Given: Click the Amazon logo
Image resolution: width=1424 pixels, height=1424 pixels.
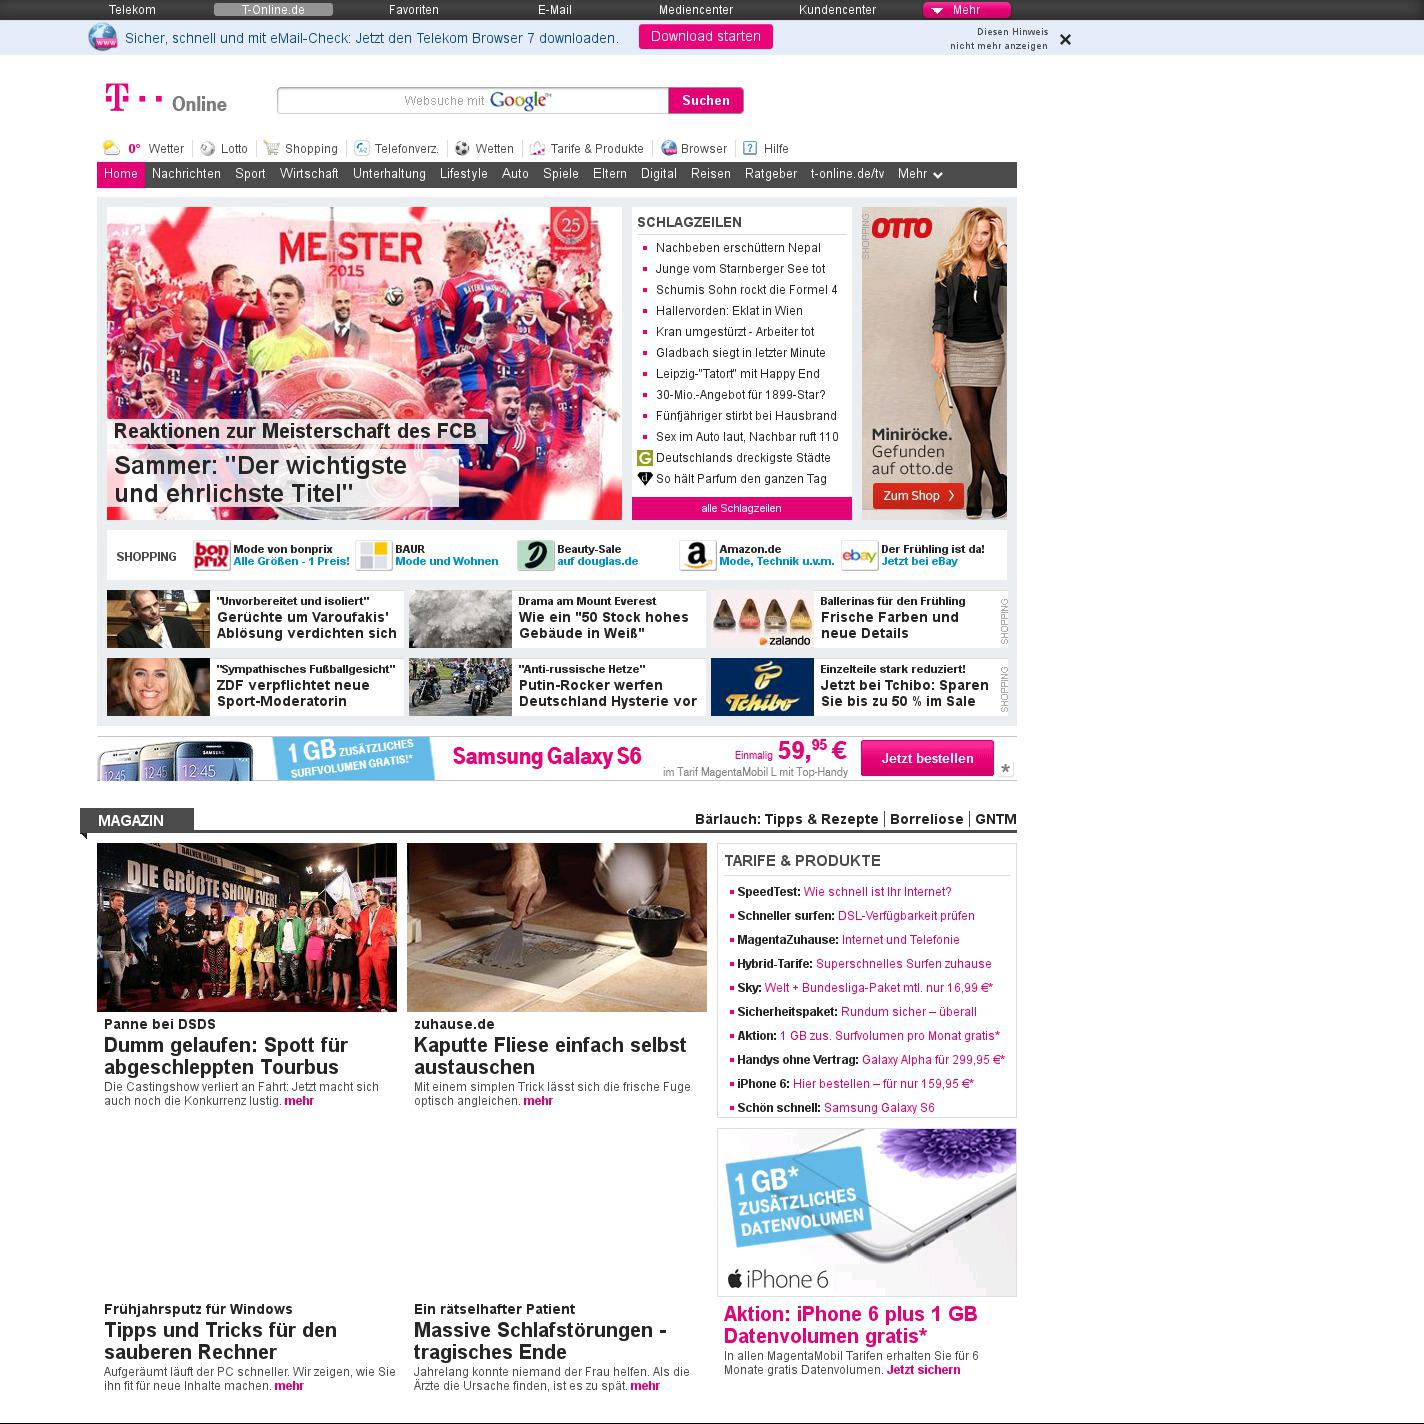Looking at the screenshot, I should [x=698, y=555].
